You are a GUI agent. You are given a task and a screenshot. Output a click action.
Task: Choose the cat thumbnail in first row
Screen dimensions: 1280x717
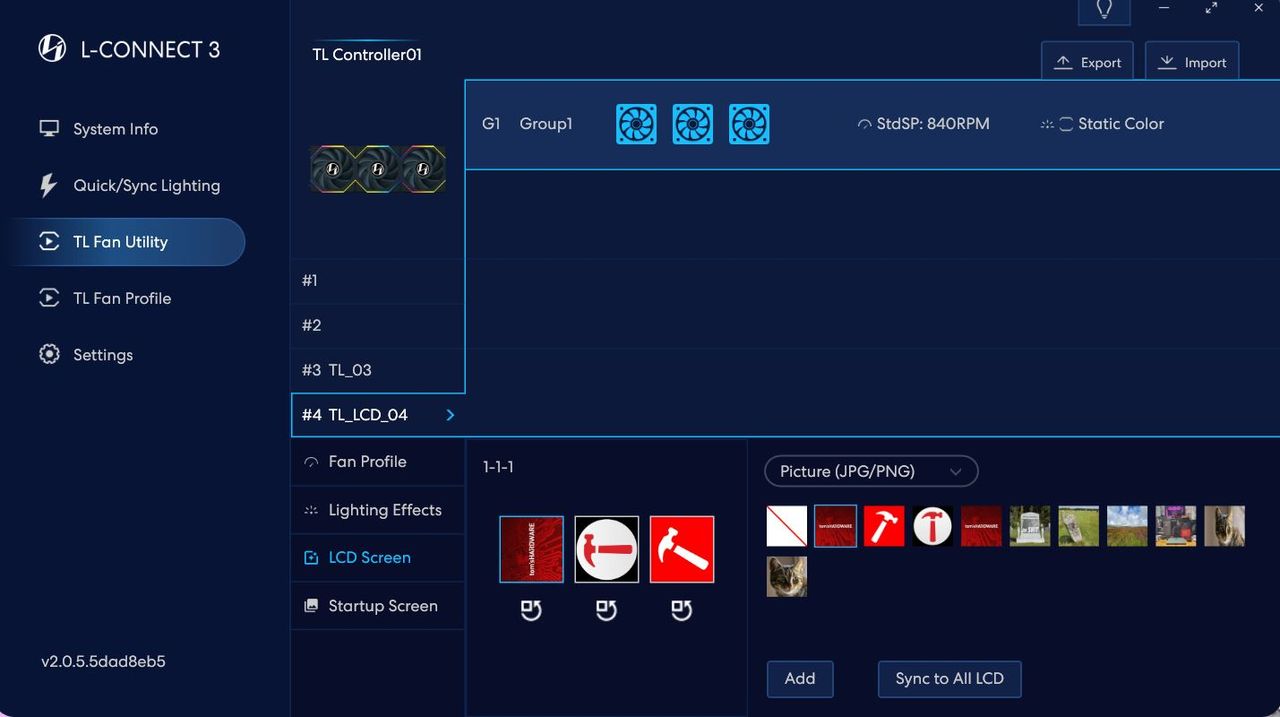[x=1224, y=526]
